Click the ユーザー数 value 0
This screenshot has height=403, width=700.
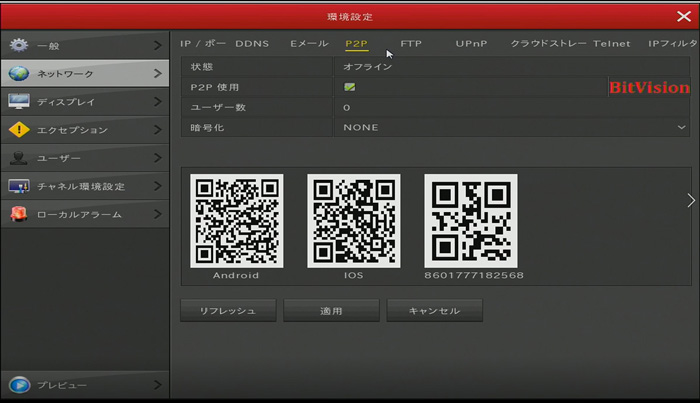(x=347, y=108)
